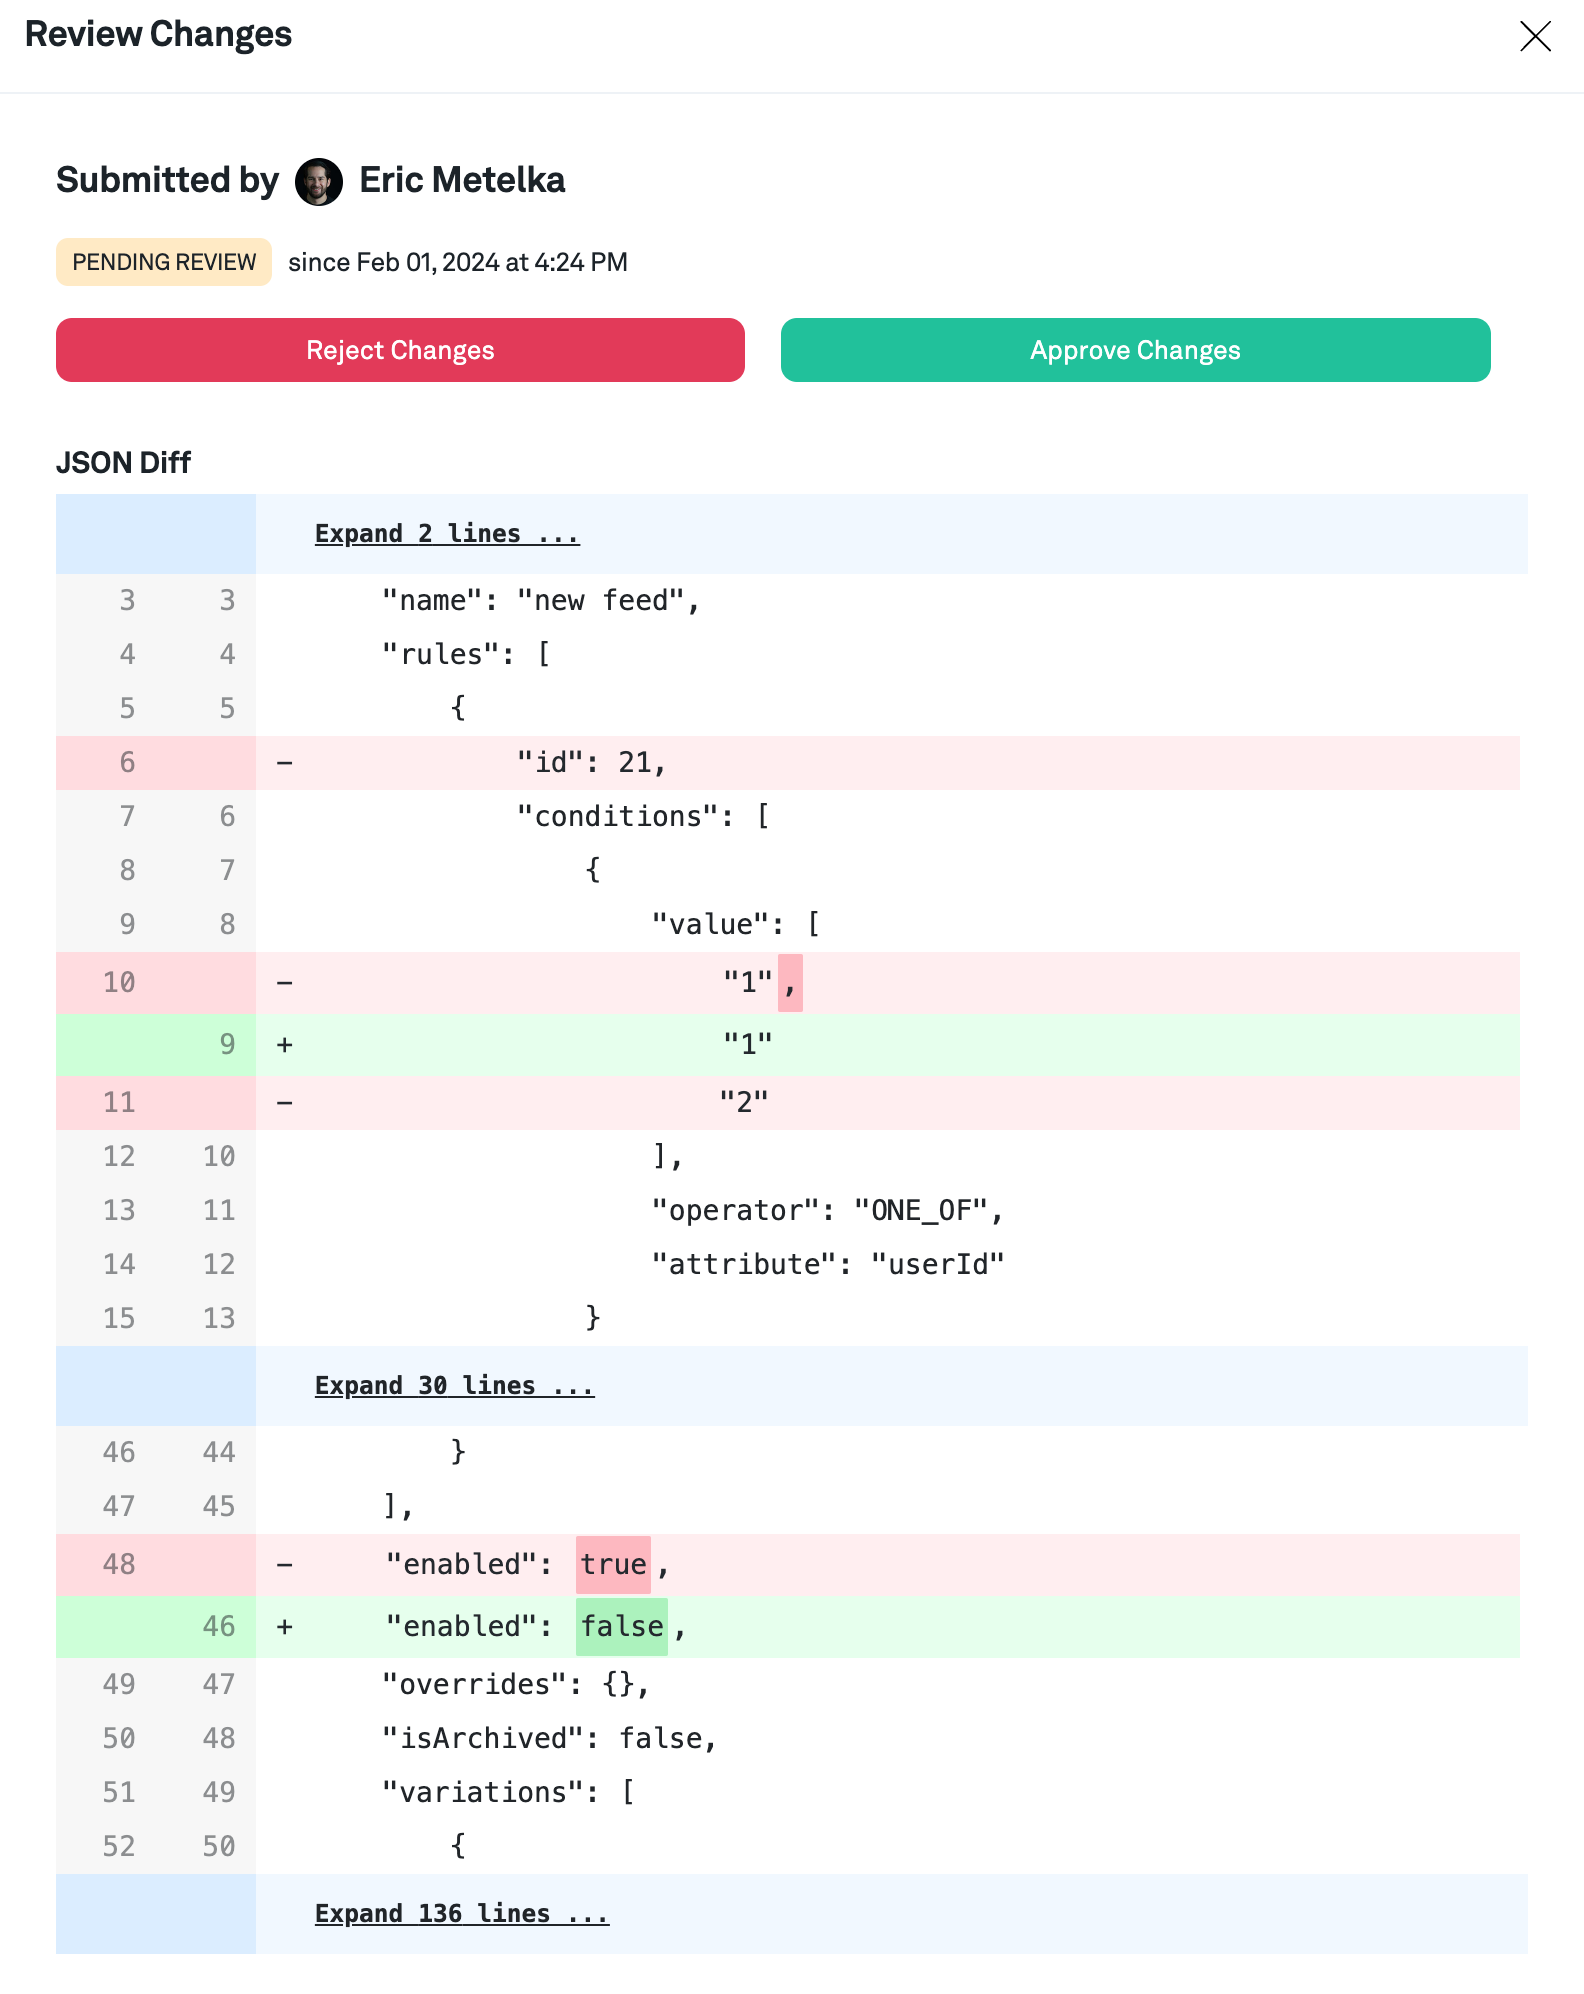Image resolution: width=1584 pixels, height=1994 pixels.
Task: Click the highlighted removed comma after "1"
Action: tap(790, 983)
